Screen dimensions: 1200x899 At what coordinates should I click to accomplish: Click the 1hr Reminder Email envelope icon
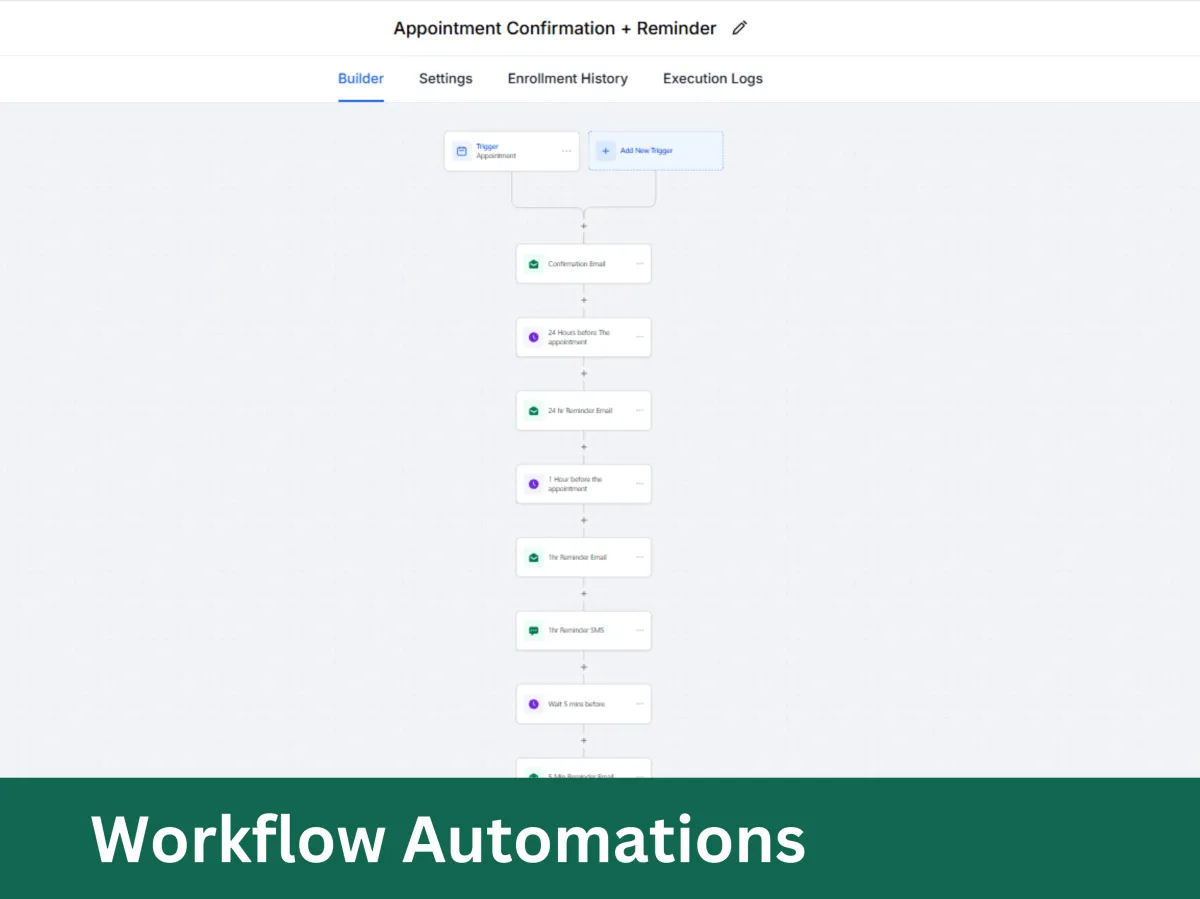(x=533, y=557)
